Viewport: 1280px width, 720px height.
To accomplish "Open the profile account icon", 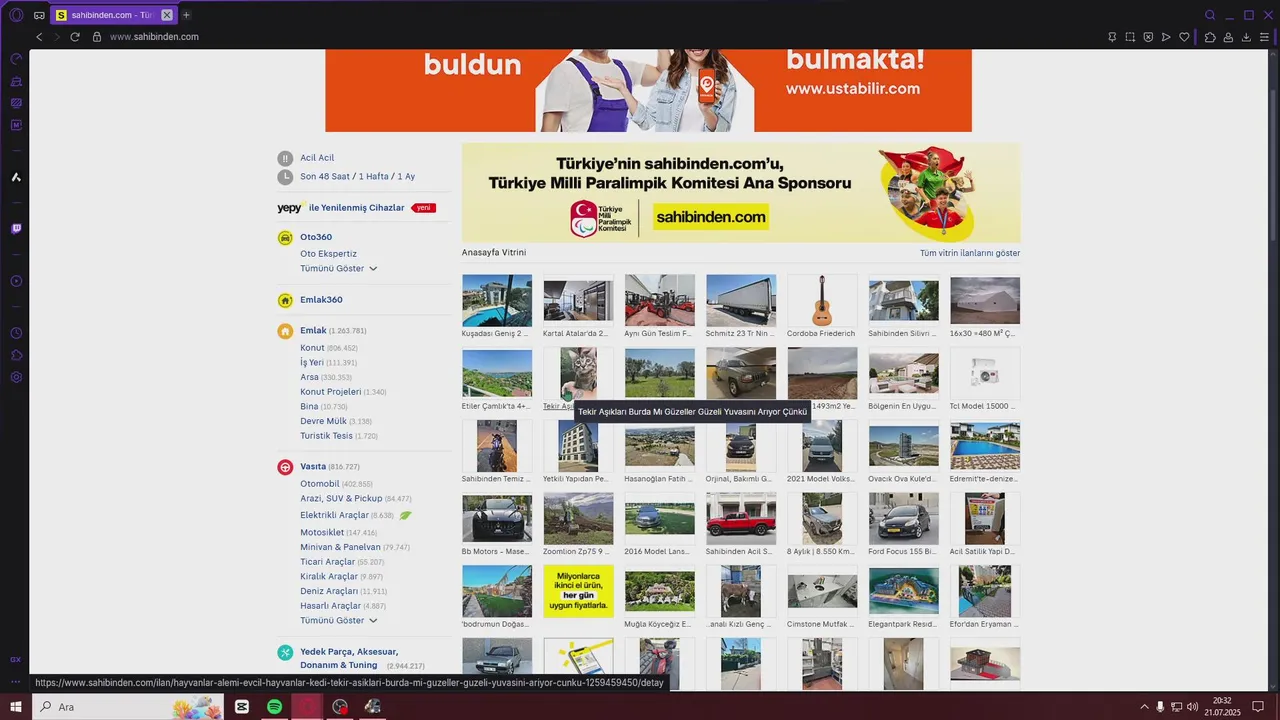I will tap(1229, 37).
